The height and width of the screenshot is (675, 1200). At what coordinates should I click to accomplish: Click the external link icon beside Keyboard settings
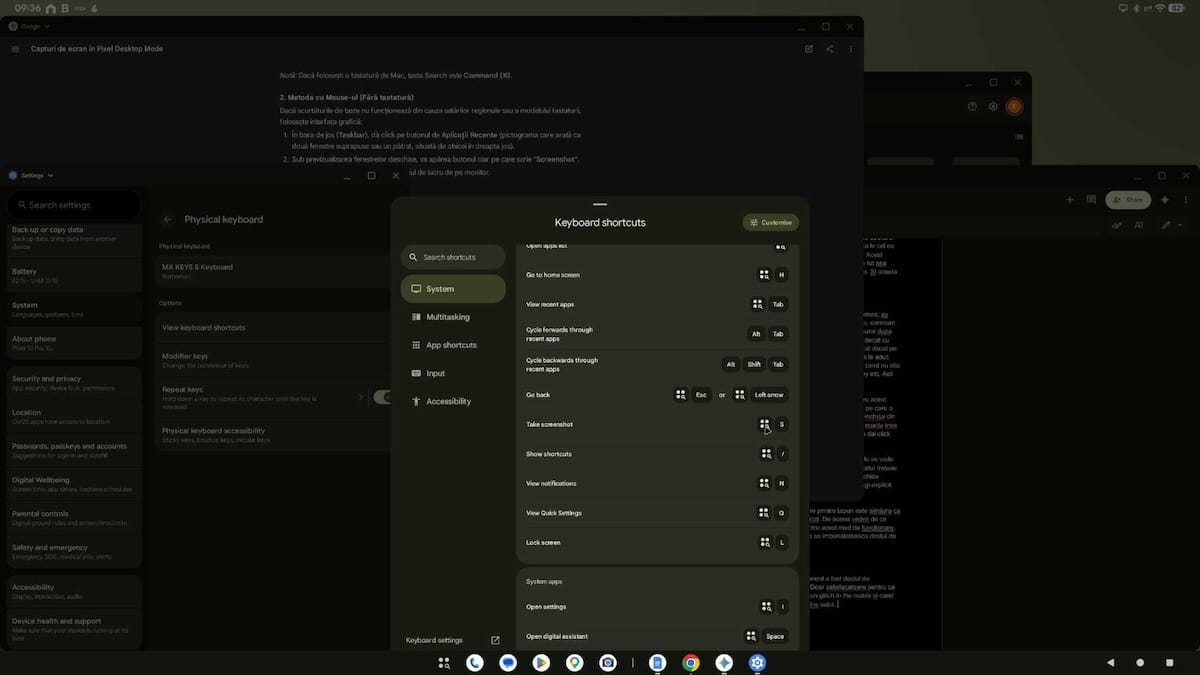tap(495, 640)
